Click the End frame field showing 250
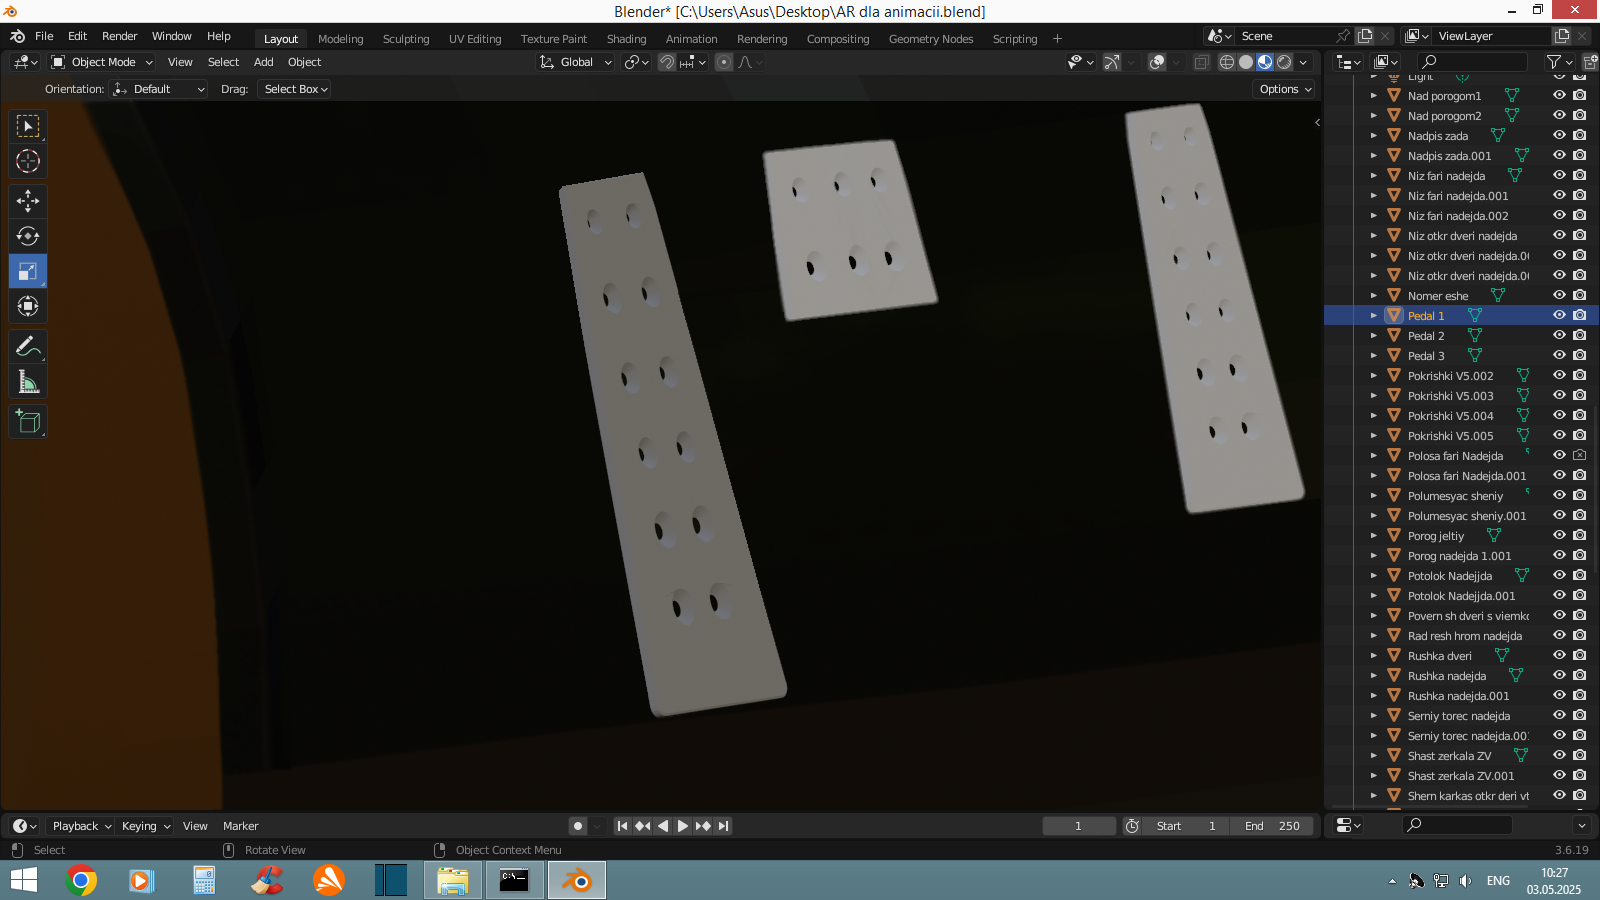1600x900 pixels. point(1274,826)
